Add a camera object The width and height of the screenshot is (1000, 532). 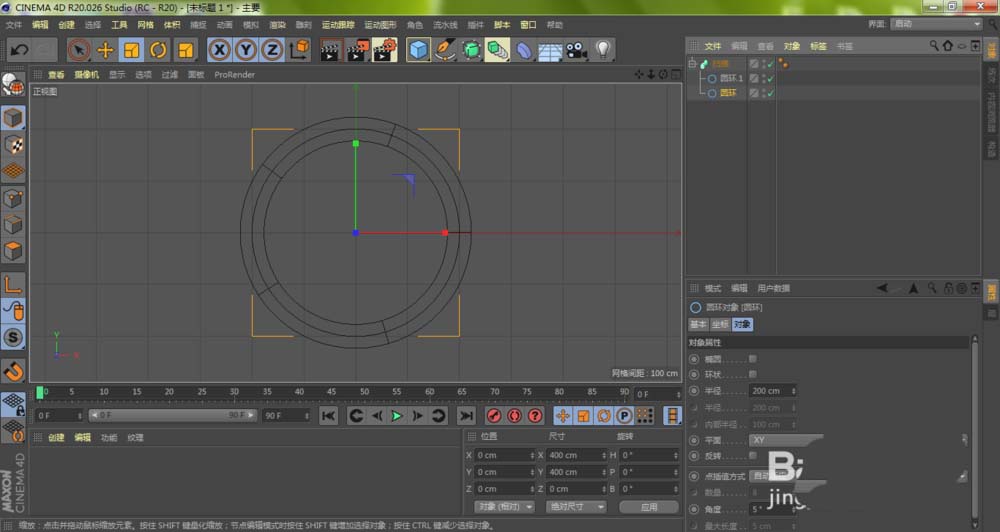[x=576, y=50]
